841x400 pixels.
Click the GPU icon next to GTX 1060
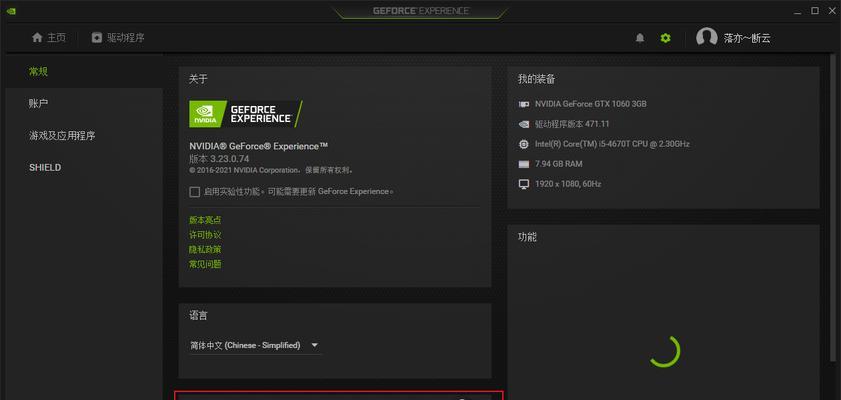coord(524,104)
